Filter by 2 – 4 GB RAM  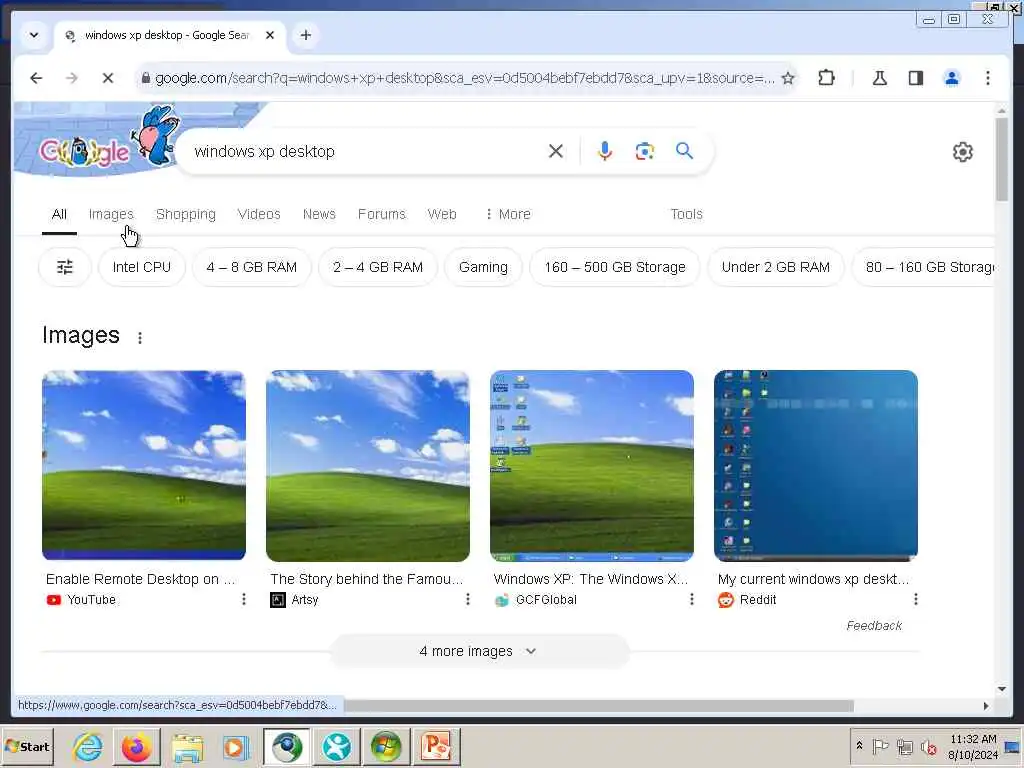tap(377, 267)
